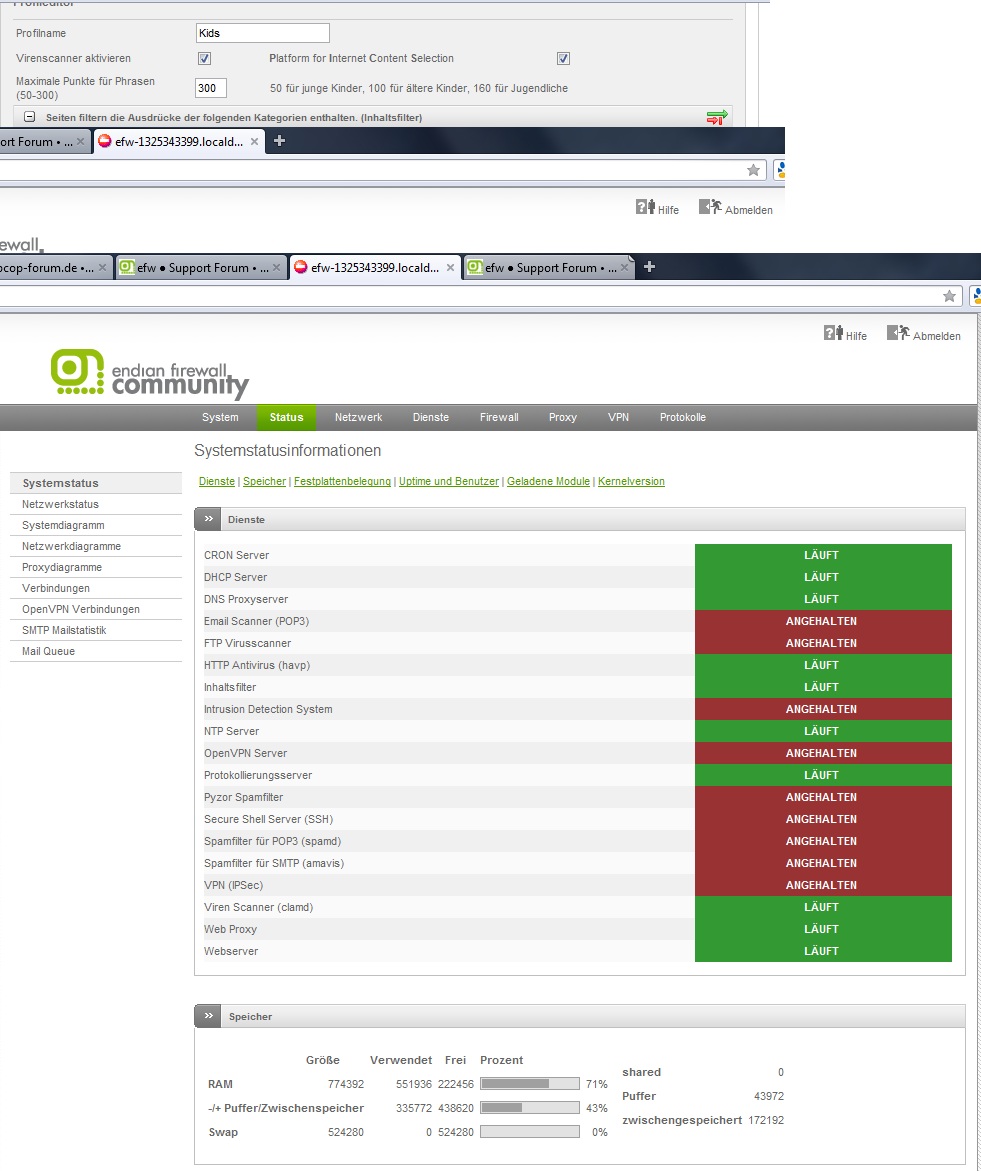Image resolution: width=981 pixels, height=1171 pixels.
Task: Click the double-arrow icon in the Dienste header
Action: 209,519
